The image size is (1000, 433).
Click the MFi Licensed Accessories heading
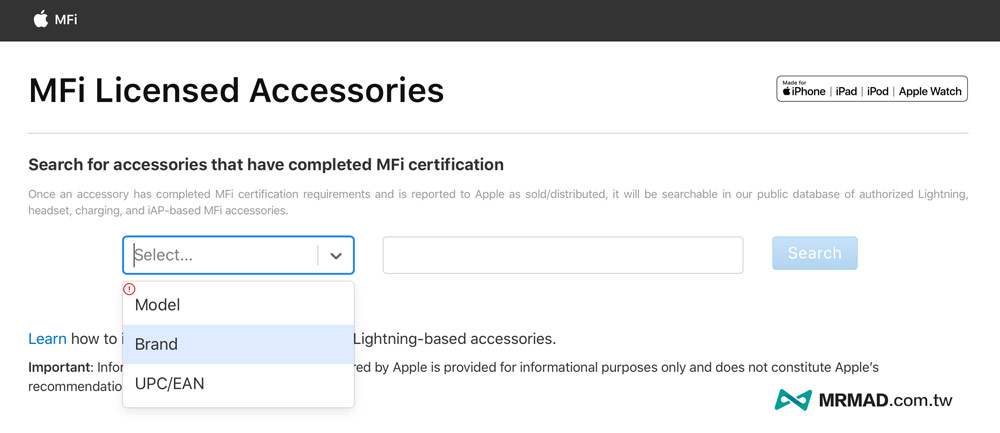click(236, 90)
